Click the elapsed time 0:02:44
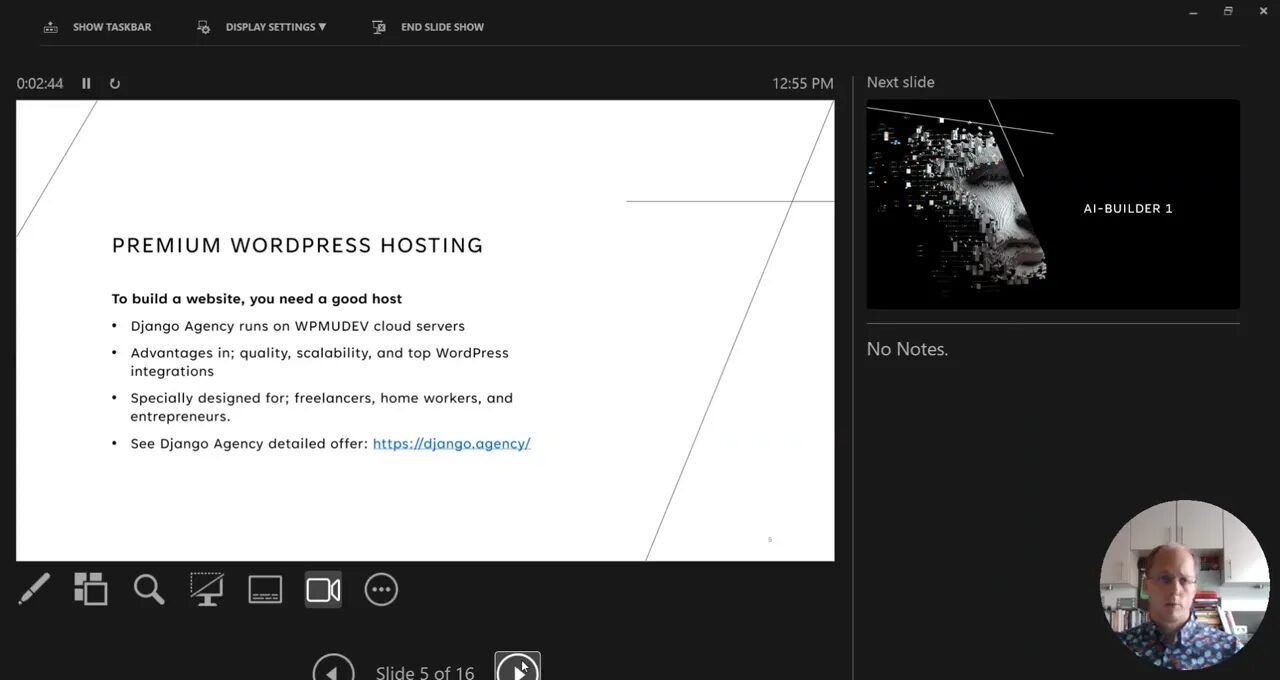 pos(40,83)
